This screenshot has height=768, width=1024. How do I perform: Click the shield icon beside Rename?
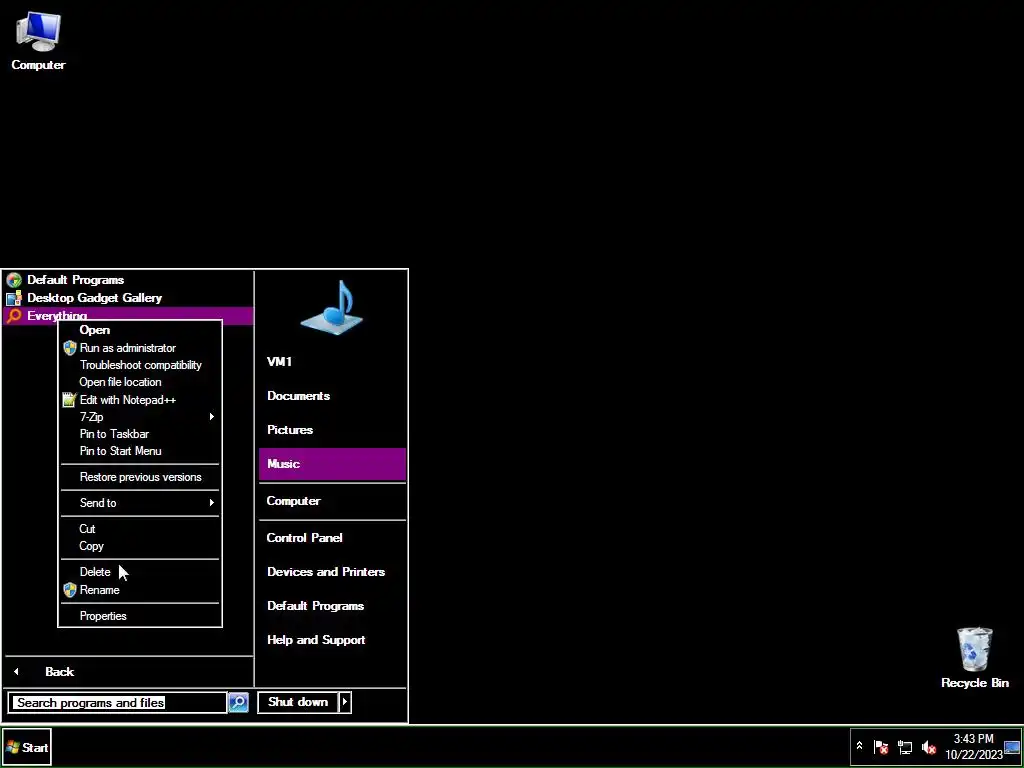tap(70, 590)
